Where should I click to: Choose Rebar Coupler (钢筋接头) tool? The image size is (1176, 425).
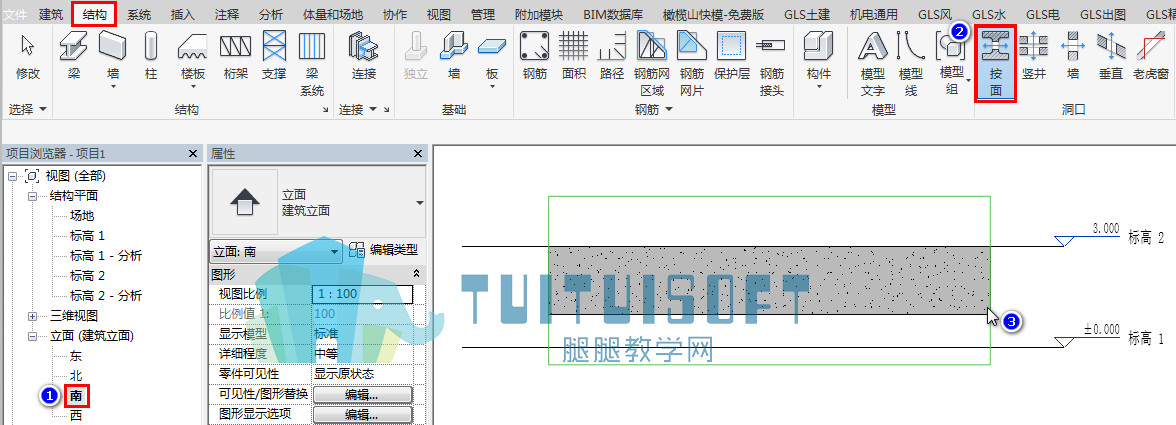coord(772,64)
